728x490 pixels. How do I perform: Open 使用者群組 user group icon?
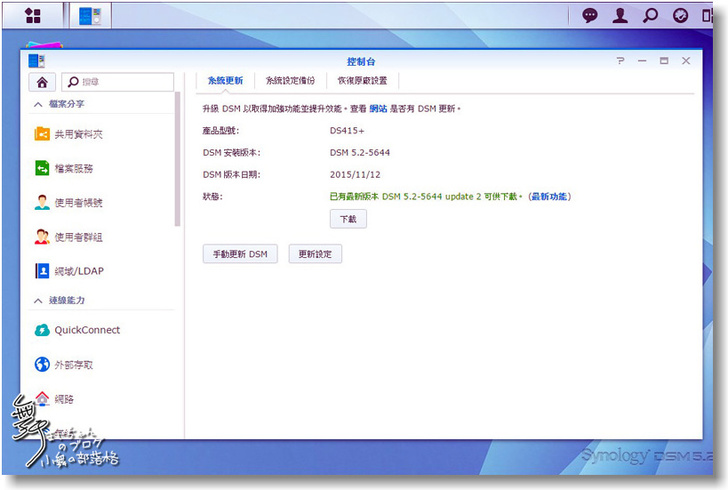[x=42, y=237]
